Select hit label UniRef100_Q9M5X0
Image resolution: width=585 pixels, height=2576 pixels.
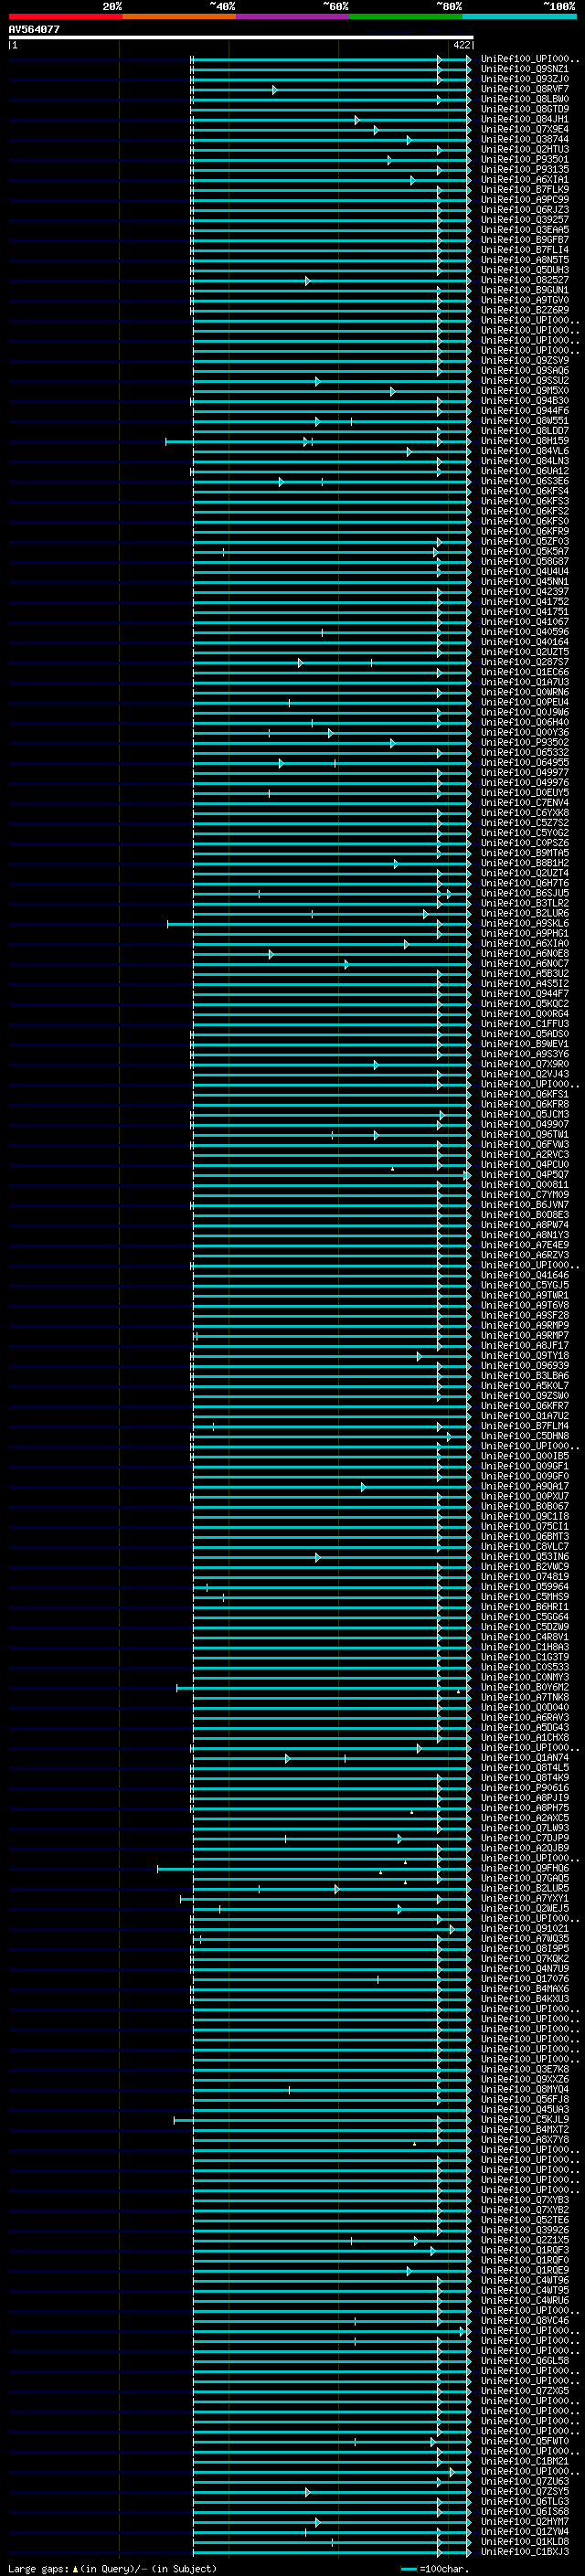point(525,390)
